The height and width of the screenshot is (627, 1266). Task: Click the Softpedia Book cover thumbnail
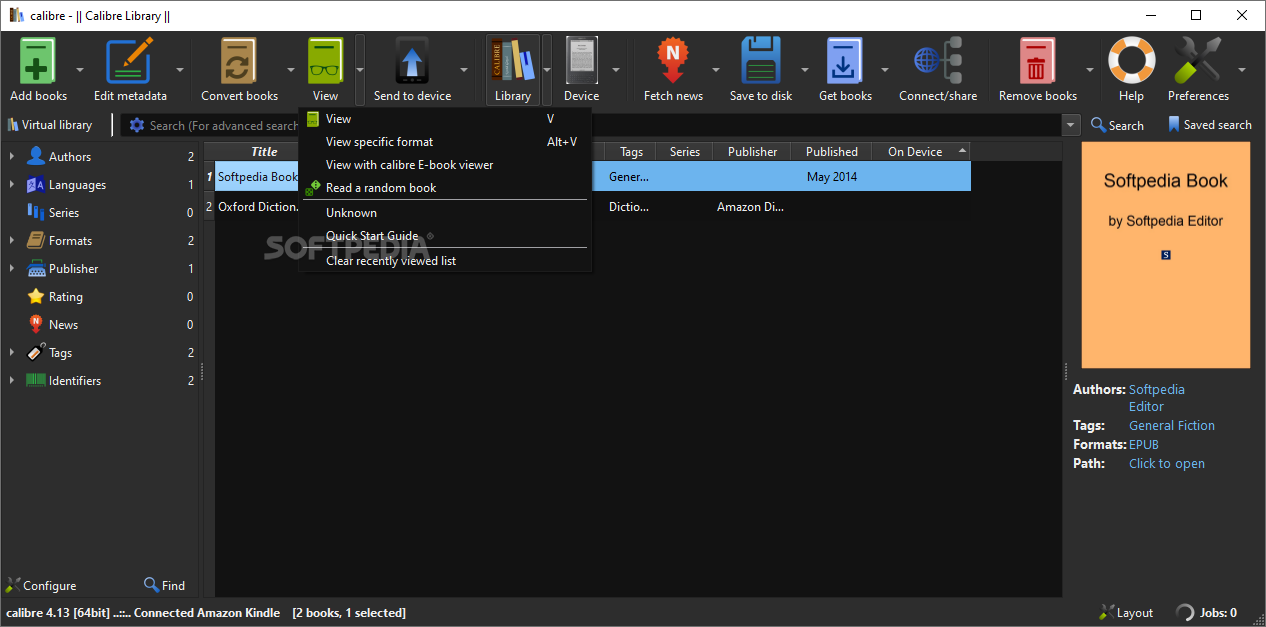point(1165,255)
